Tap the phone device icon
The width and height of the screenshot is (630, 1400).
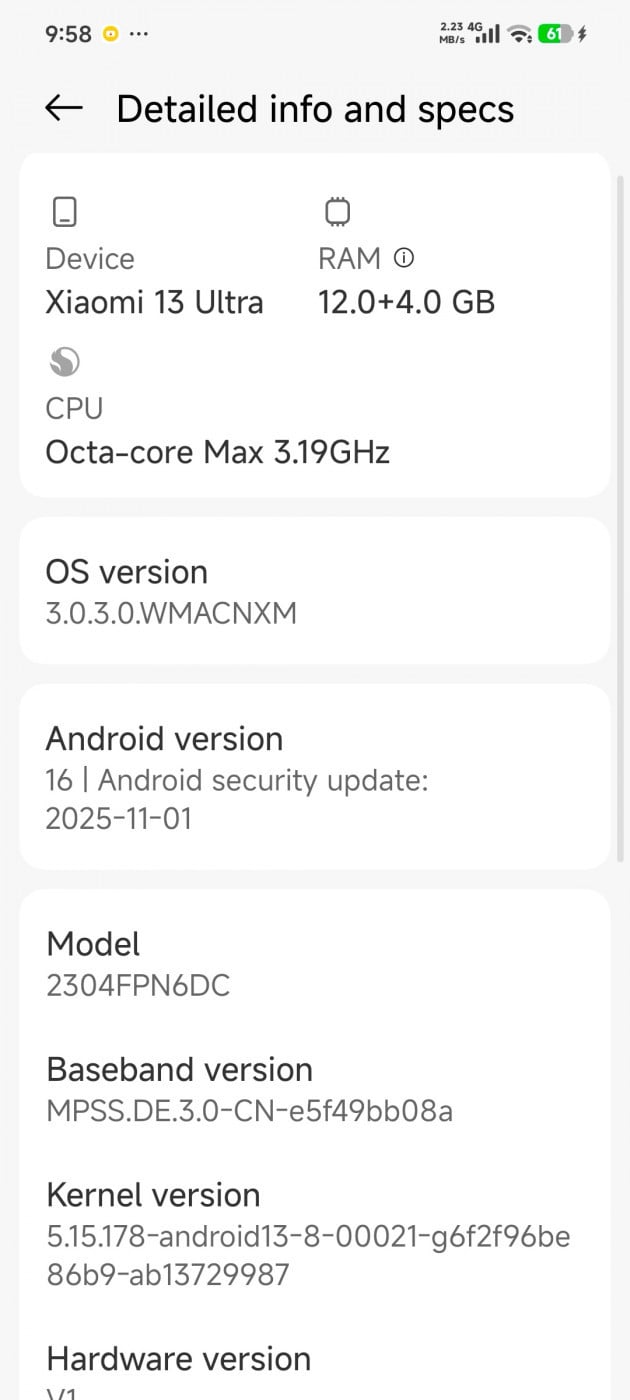pyautogui.click(x=65, y=212)
